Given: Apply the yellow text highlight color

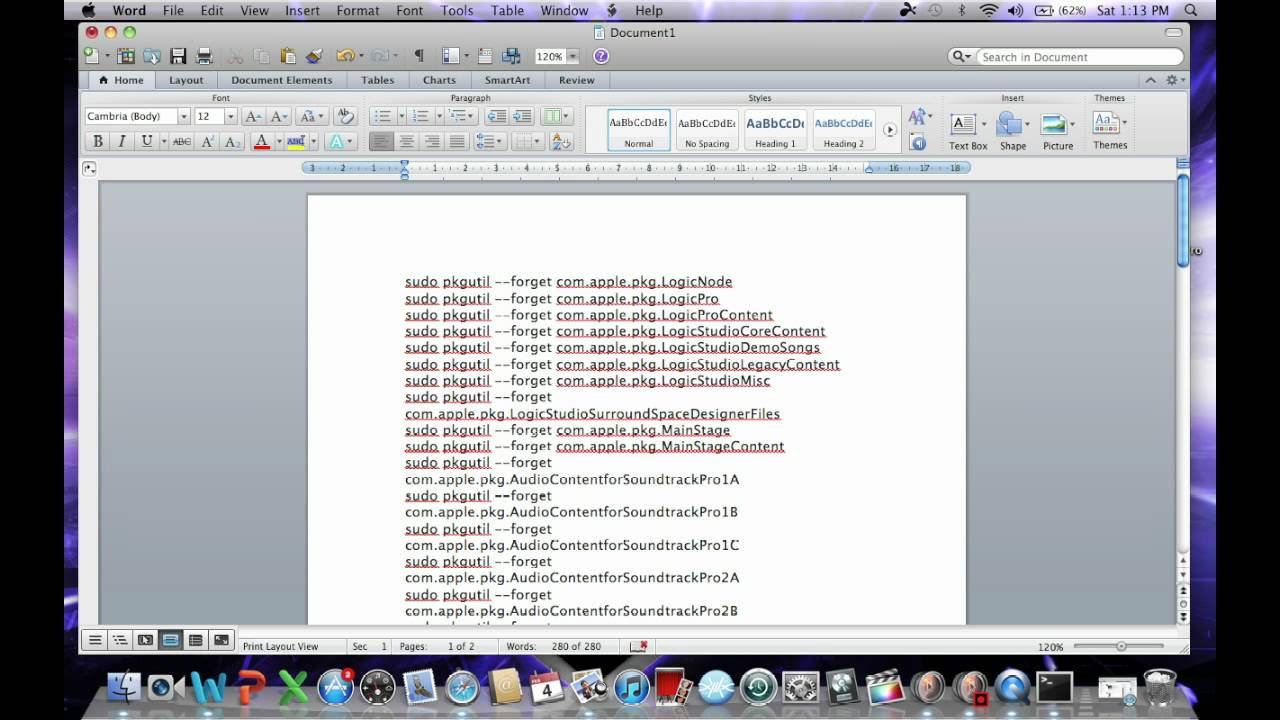Looking at the screenshot, I should click(296, 142).
